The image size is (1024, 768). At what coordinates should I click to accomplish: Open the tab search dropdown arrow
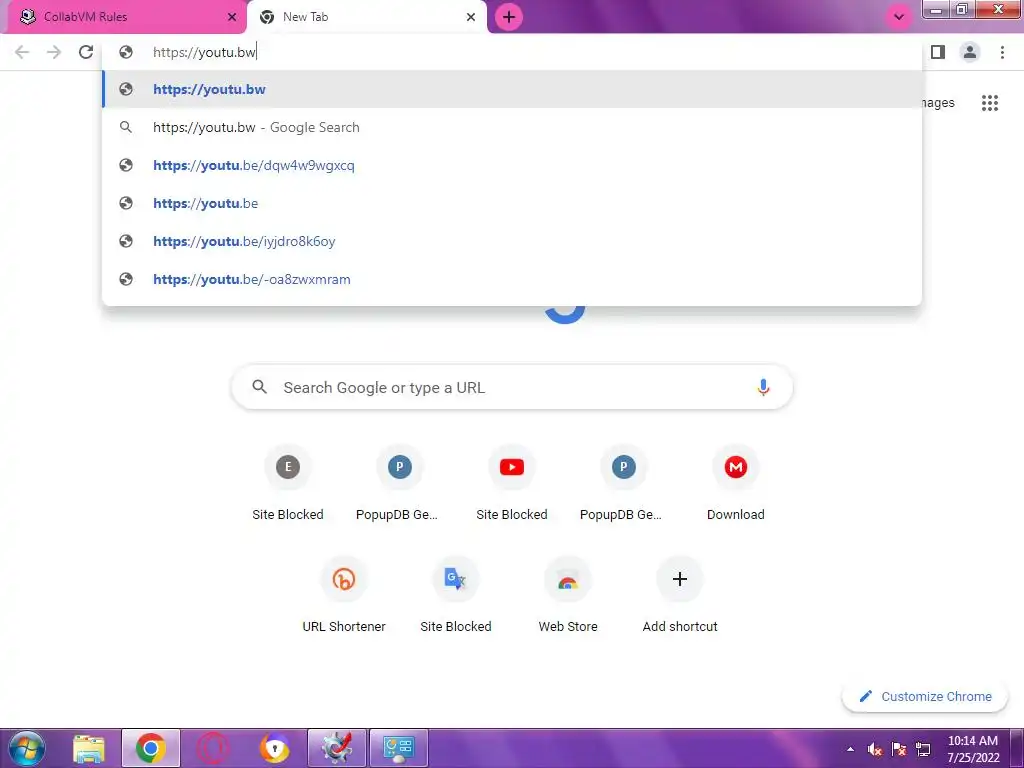[x=899, y=17]
